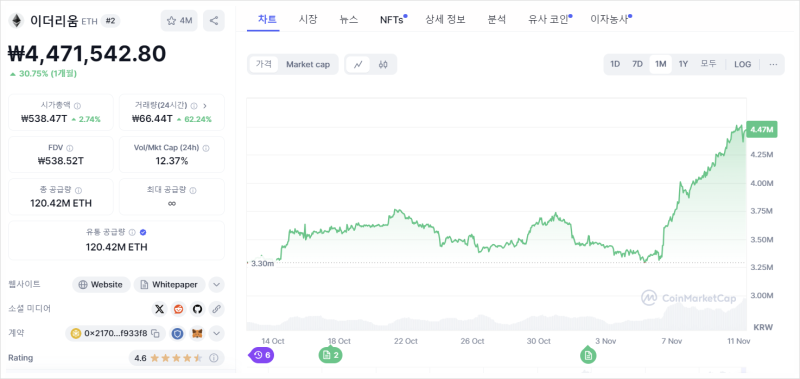The height and width of the screenshot is (379, 800).
Task: Click the MetaMask fox icon
Action: point(197,333)
